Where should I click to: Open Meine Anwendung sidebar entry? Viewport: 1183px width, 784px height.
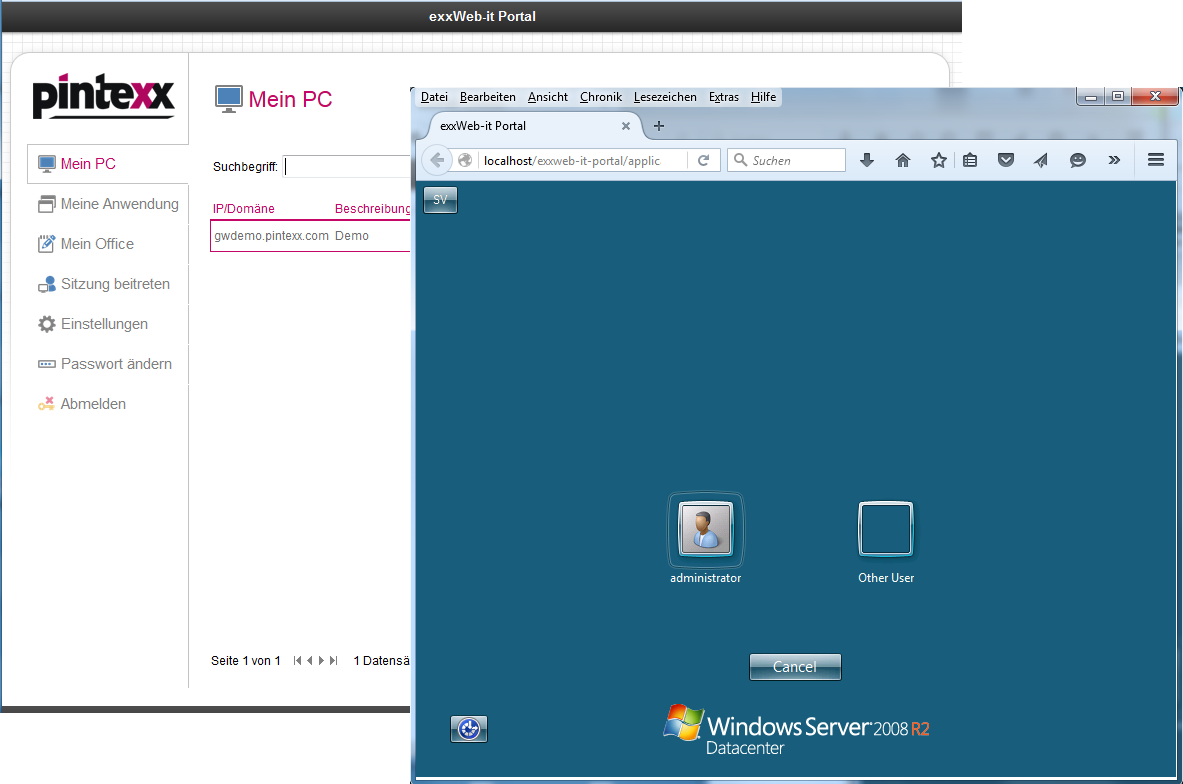[108, 204]
